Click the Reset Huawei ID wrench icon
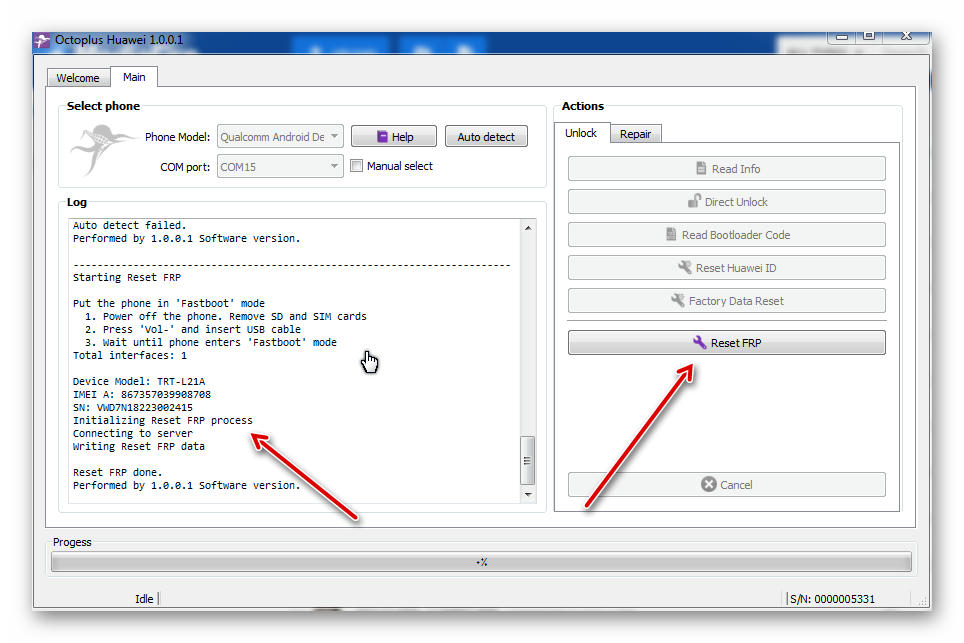 click(x=684, y=267)
